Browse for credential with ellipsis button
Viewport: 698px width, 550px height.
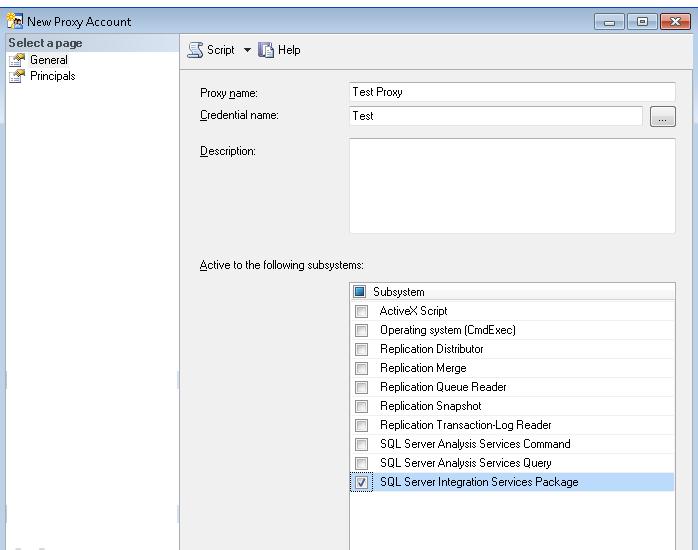662,117
